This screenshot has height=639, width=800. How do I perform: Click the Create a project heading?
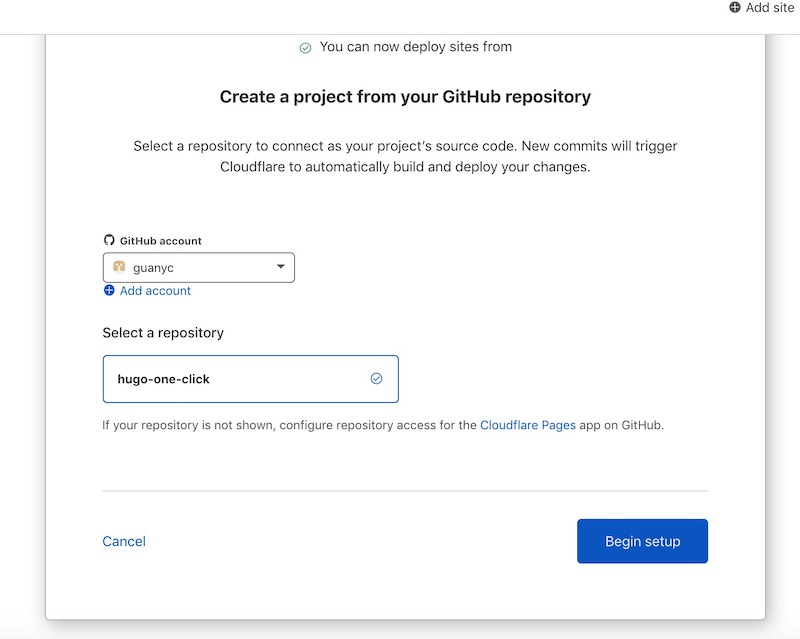(x=405, y=97)
